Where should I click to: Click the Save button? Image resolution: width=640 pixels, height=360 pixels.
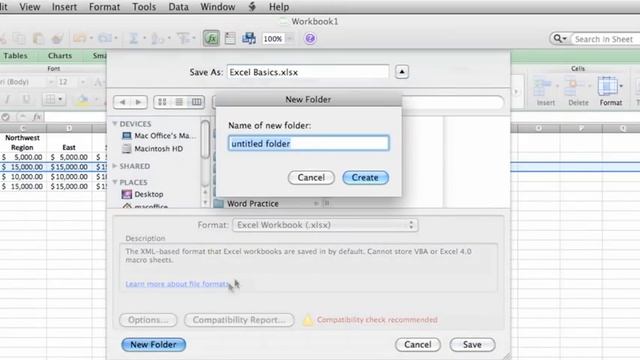click(472, 344)
